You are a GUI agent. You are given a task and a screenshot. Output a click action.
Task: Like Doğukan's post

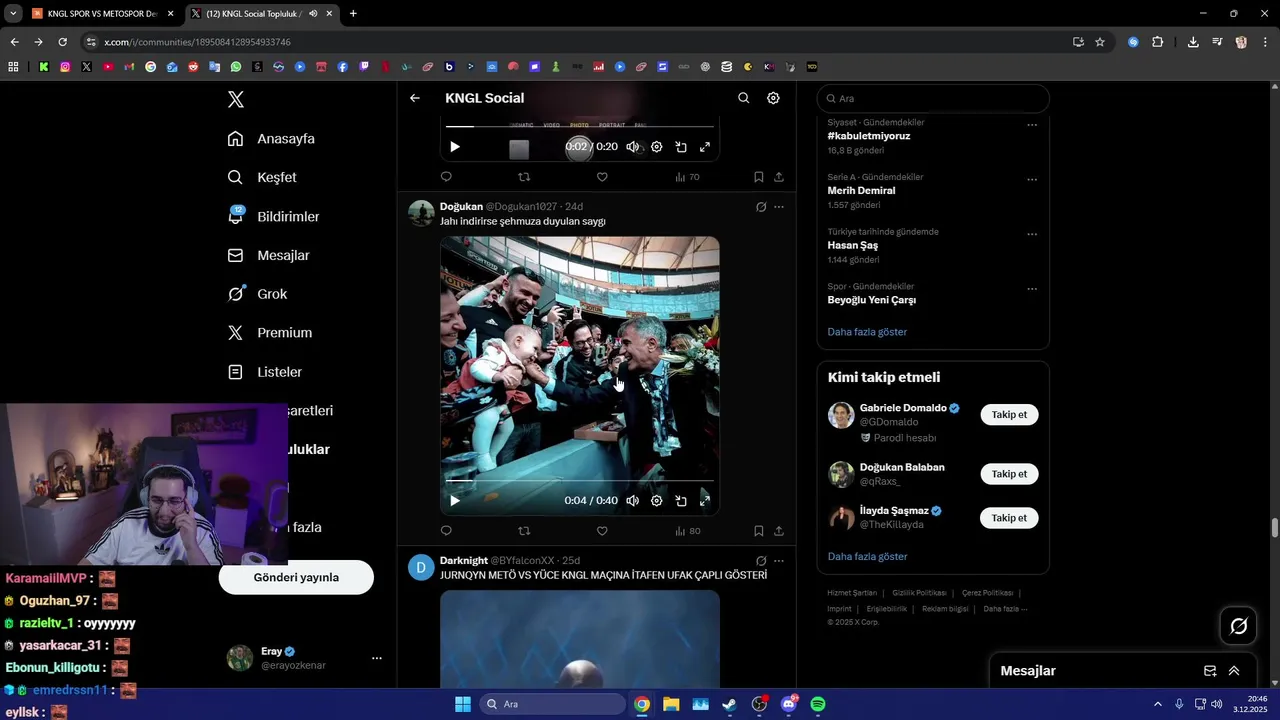click(x=602, y=531)
